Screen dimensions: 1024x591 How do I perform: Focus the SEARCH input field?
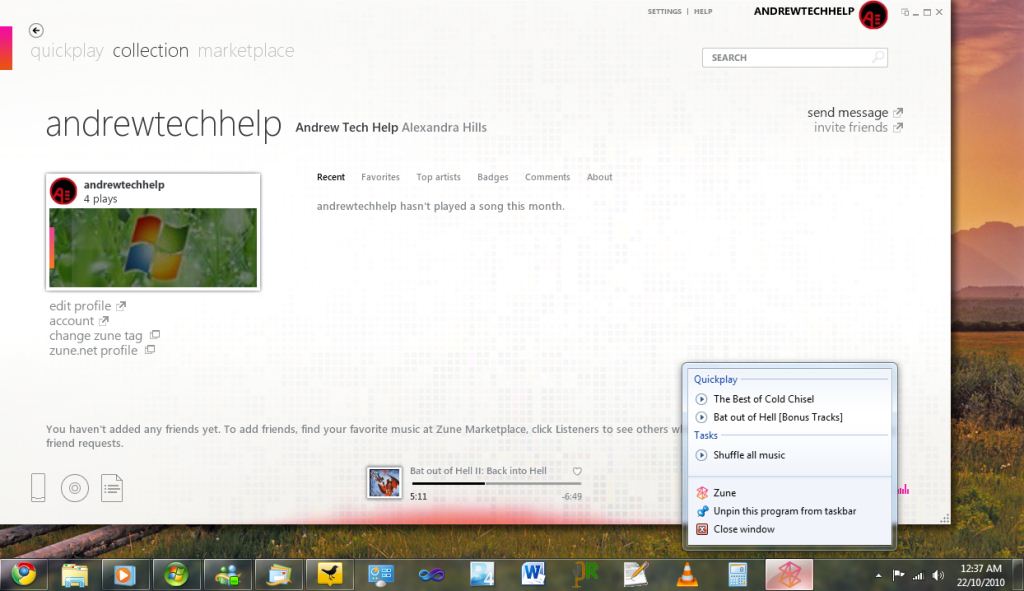[x=795, y=57]
